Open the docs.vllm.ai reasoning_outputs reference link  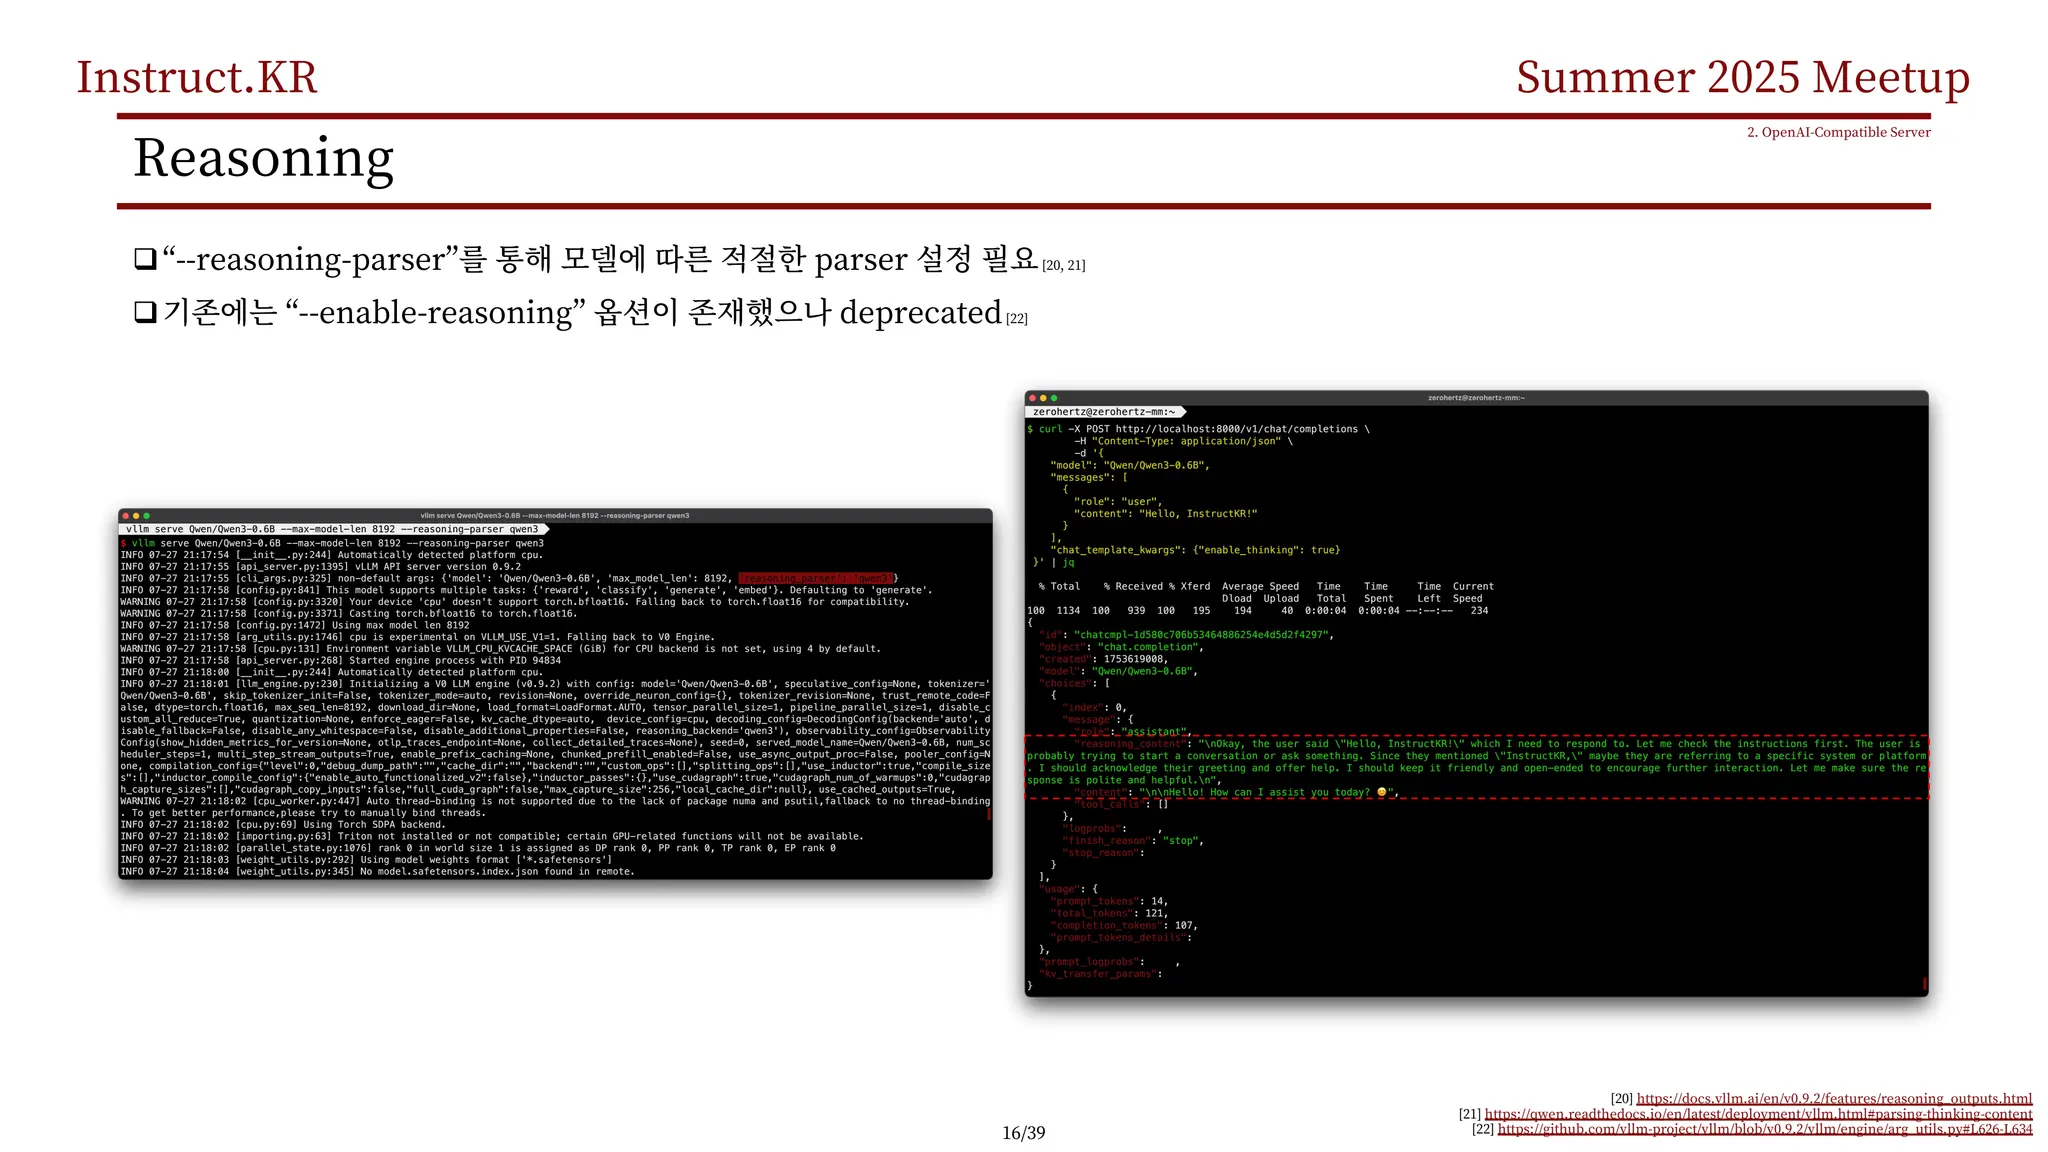[1834, 1098]
